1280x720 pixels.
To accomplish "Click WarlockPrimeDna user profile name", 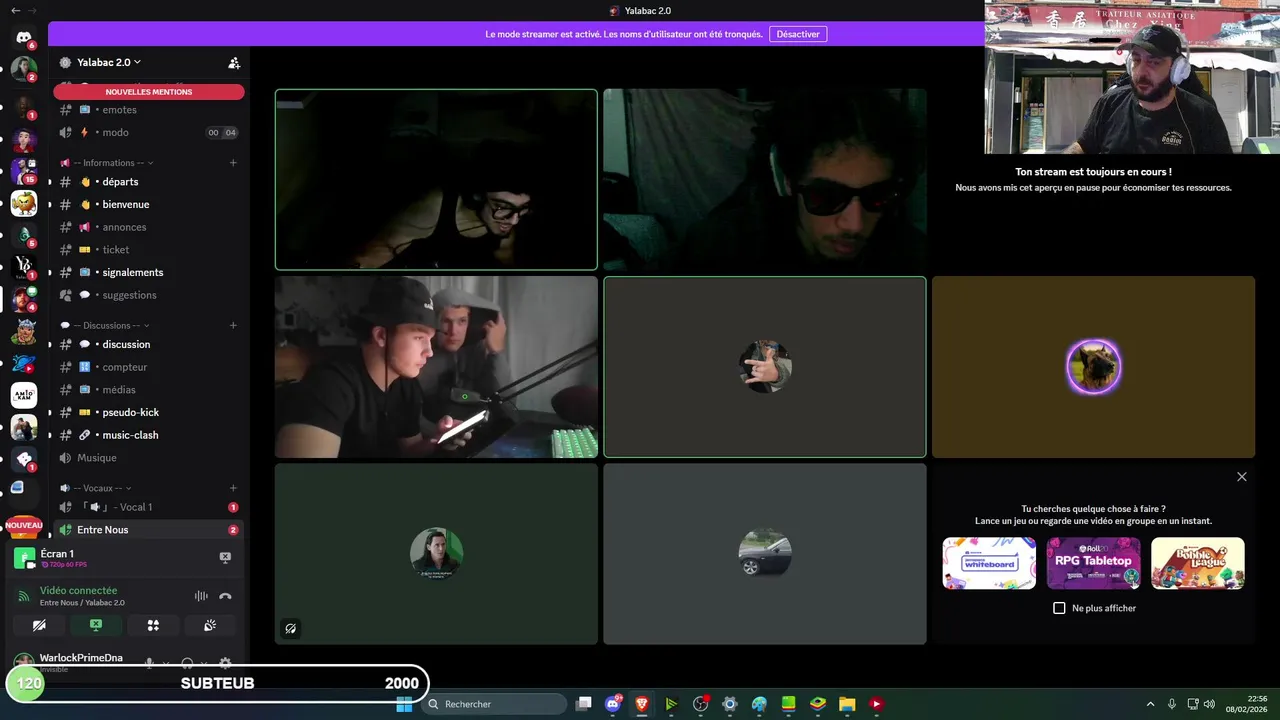I will click(x=81, y=658).
